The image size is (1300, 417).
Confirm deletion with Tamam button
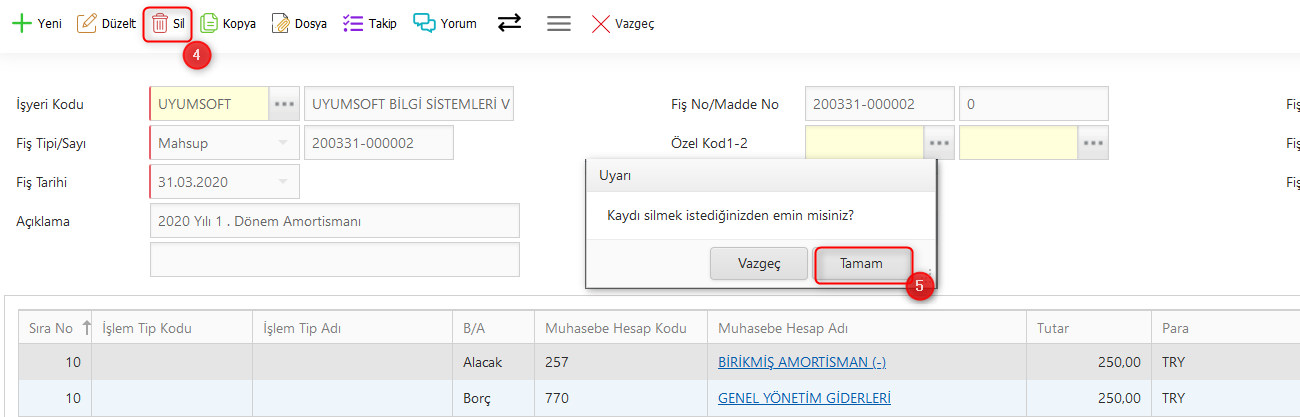861,264
